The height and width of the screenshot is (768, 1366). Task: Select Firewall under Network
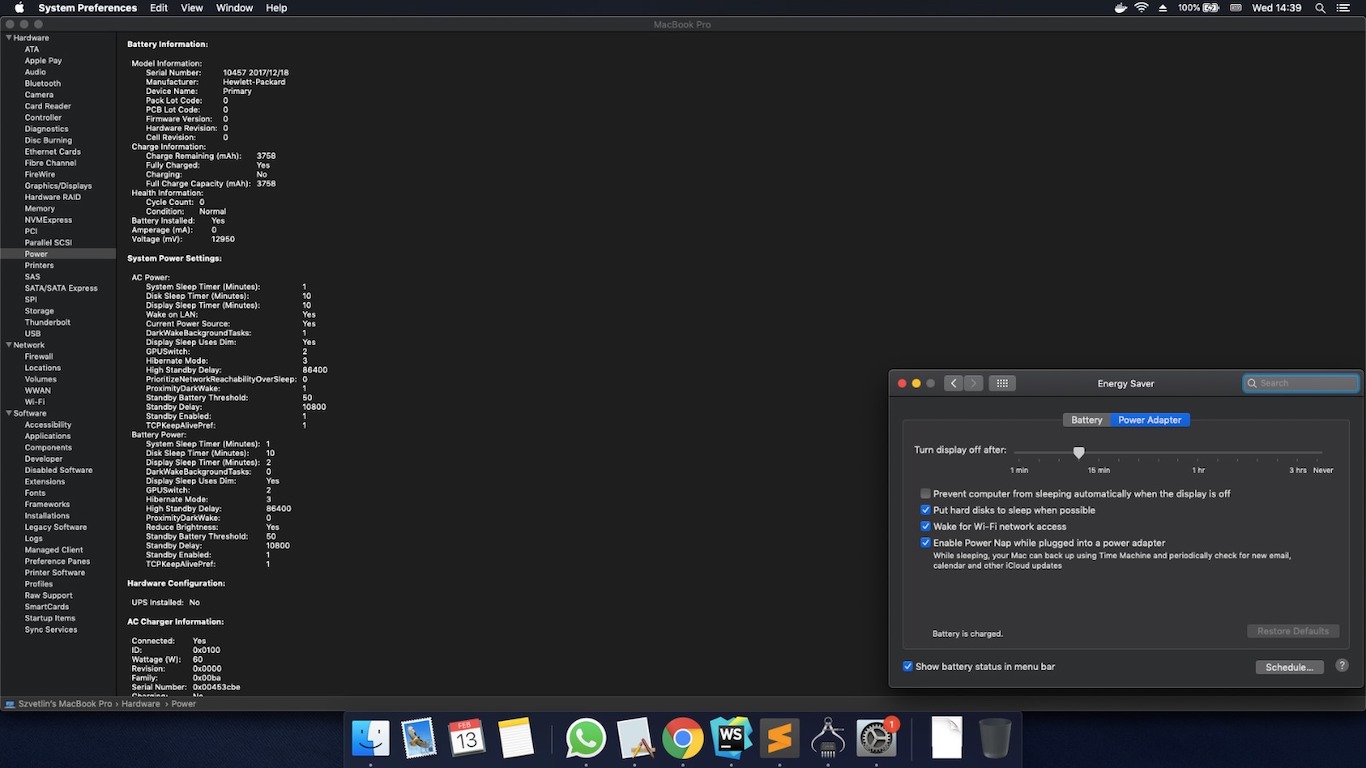tap(39, 356)
